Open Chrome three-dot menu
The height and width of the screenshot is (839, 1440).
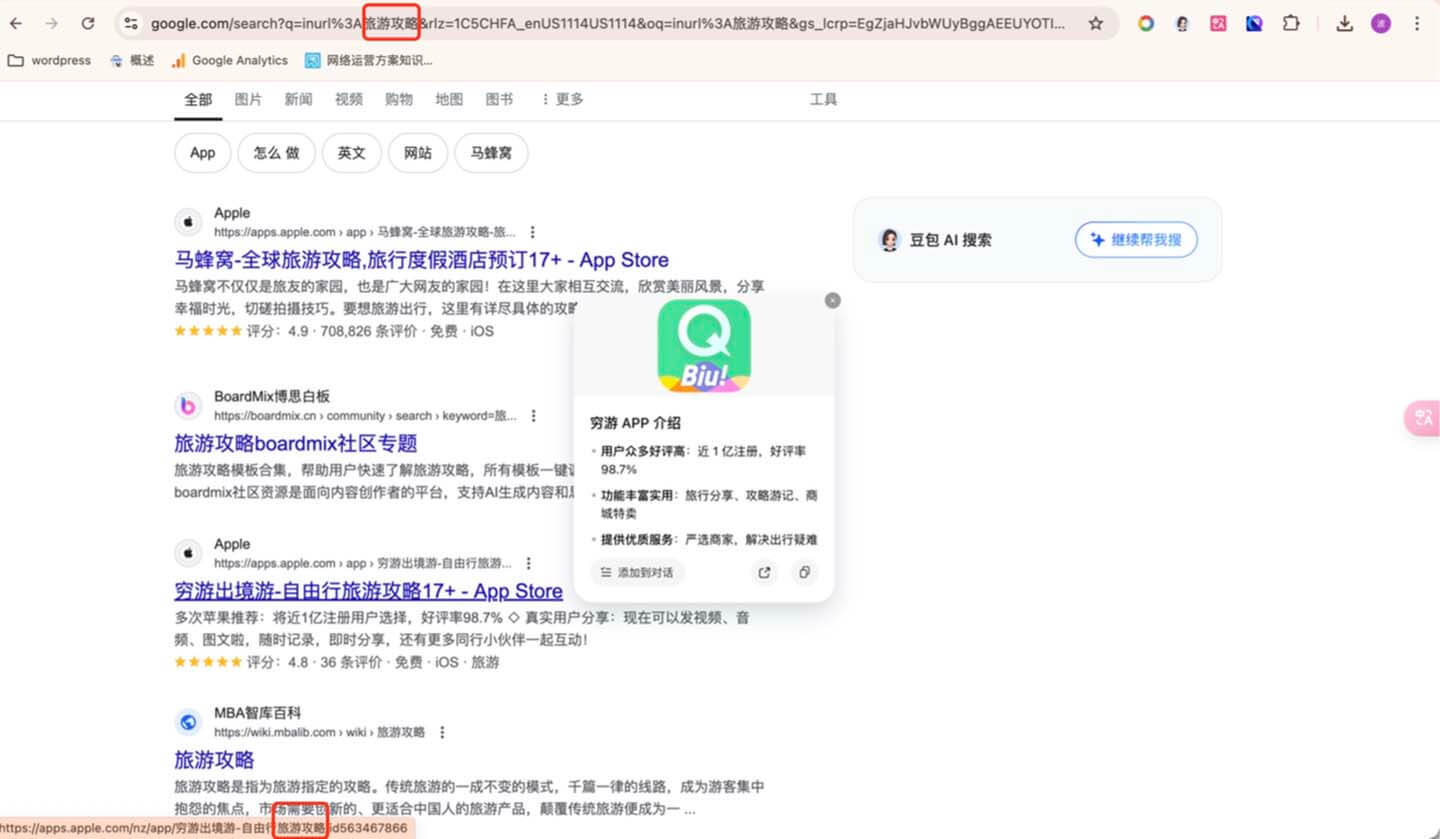[1417, 23]
